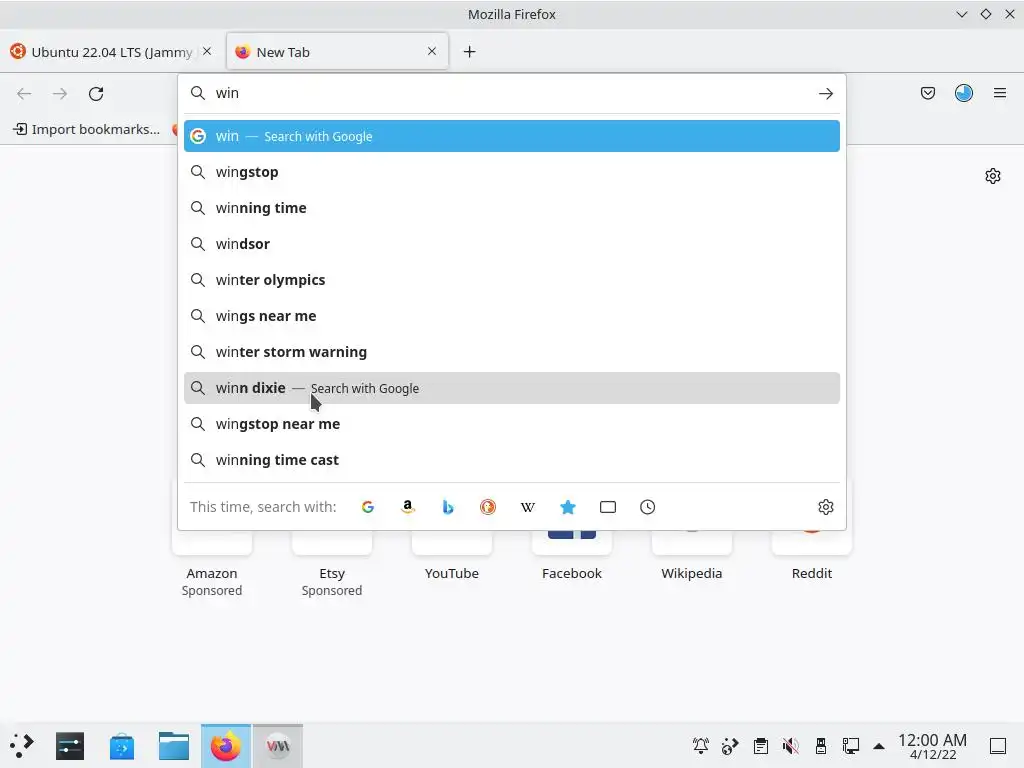Open network connections tray icon
The height and width of the screenshot is (768, 1024).
pyautogui.click(x=850, y=746)
